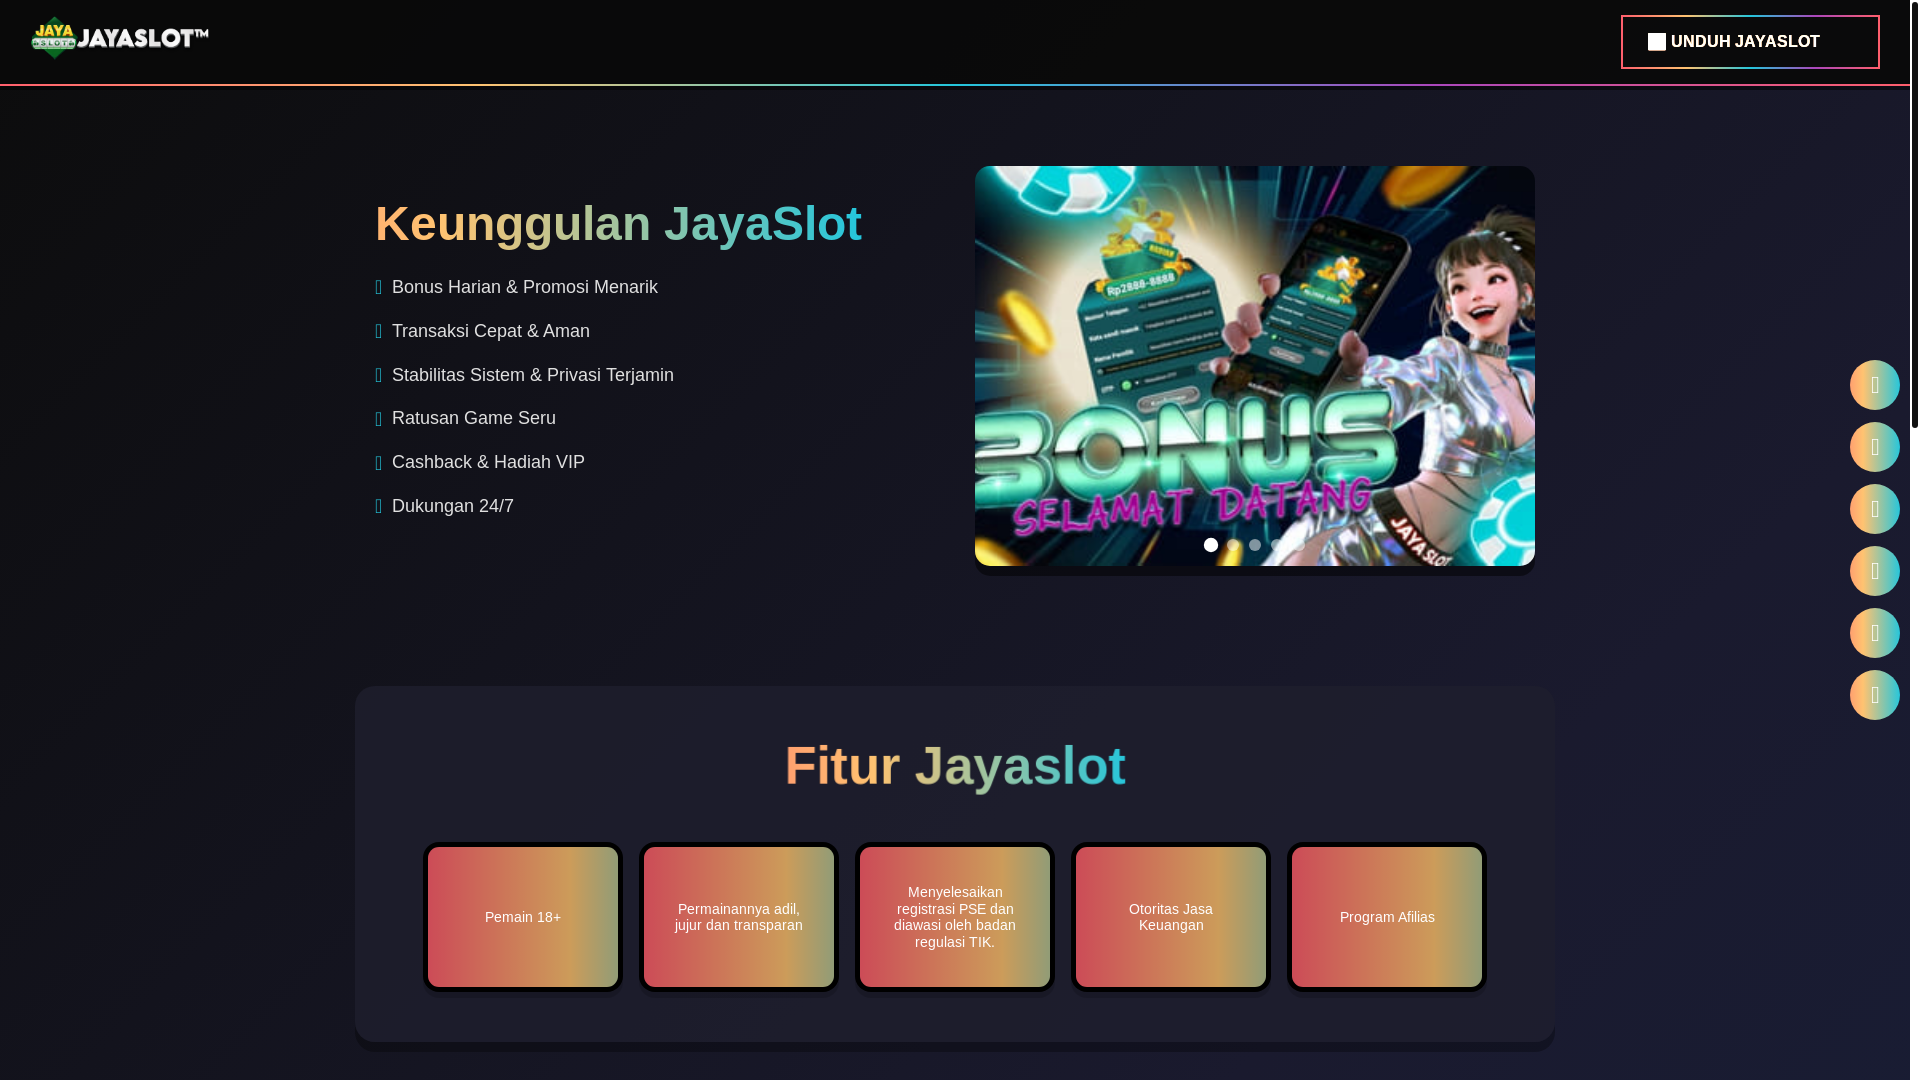Click the Pemain 18+ feature card

point(523,917)
